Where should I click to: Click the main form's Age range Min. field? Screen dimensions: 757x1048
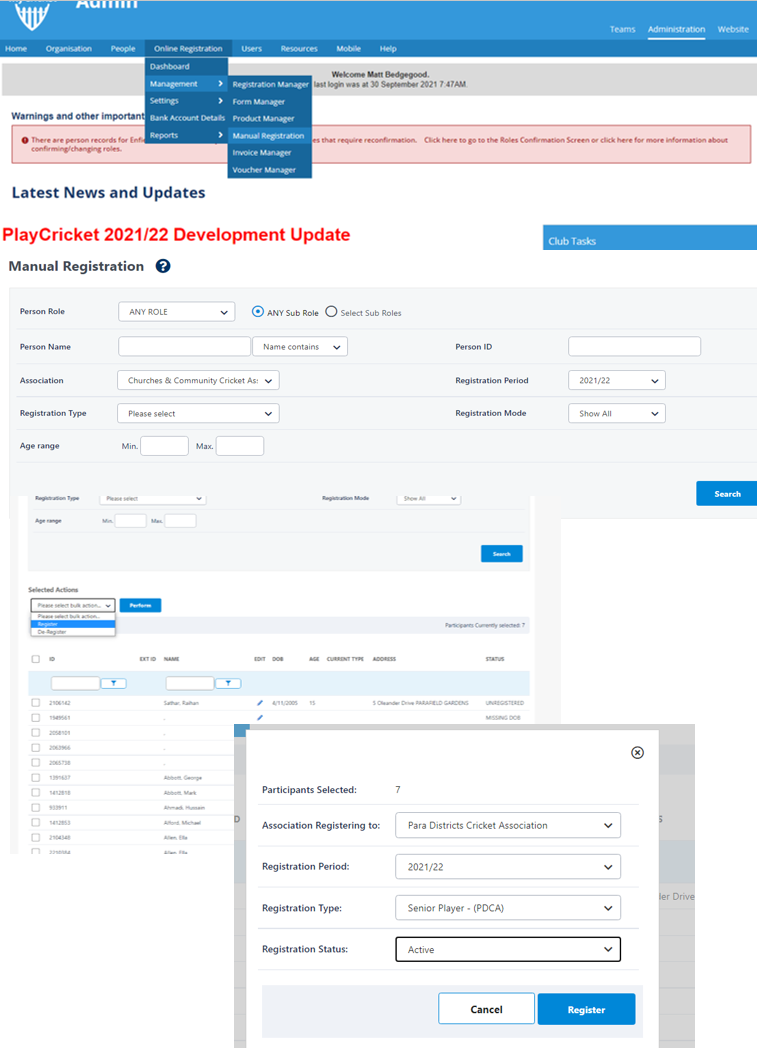coord(164,446)
